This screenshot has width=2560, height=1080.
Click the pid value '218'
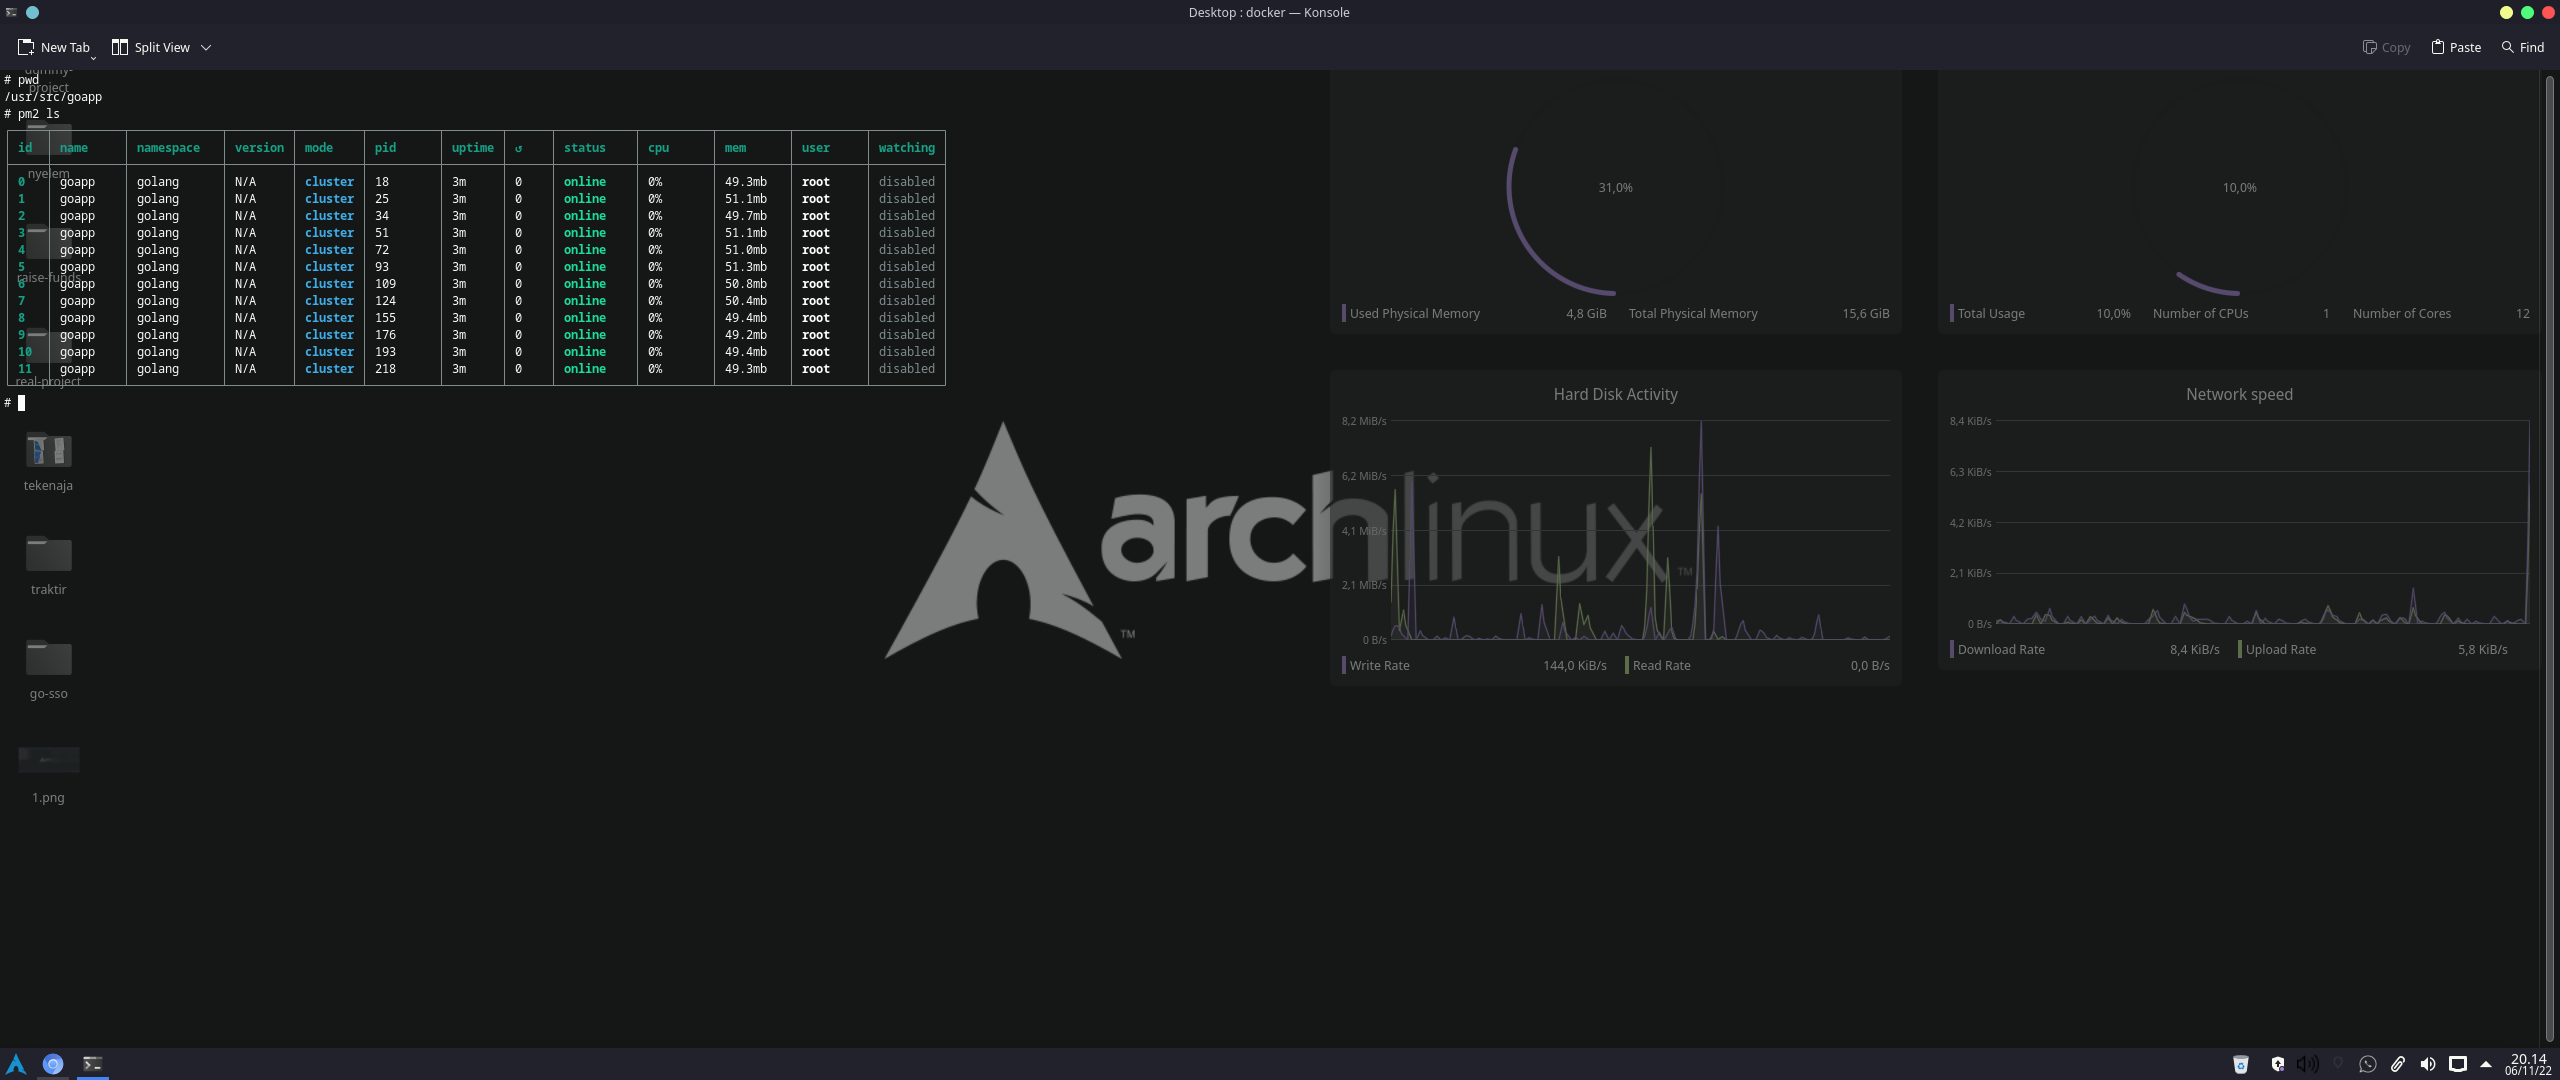(385, 369)
